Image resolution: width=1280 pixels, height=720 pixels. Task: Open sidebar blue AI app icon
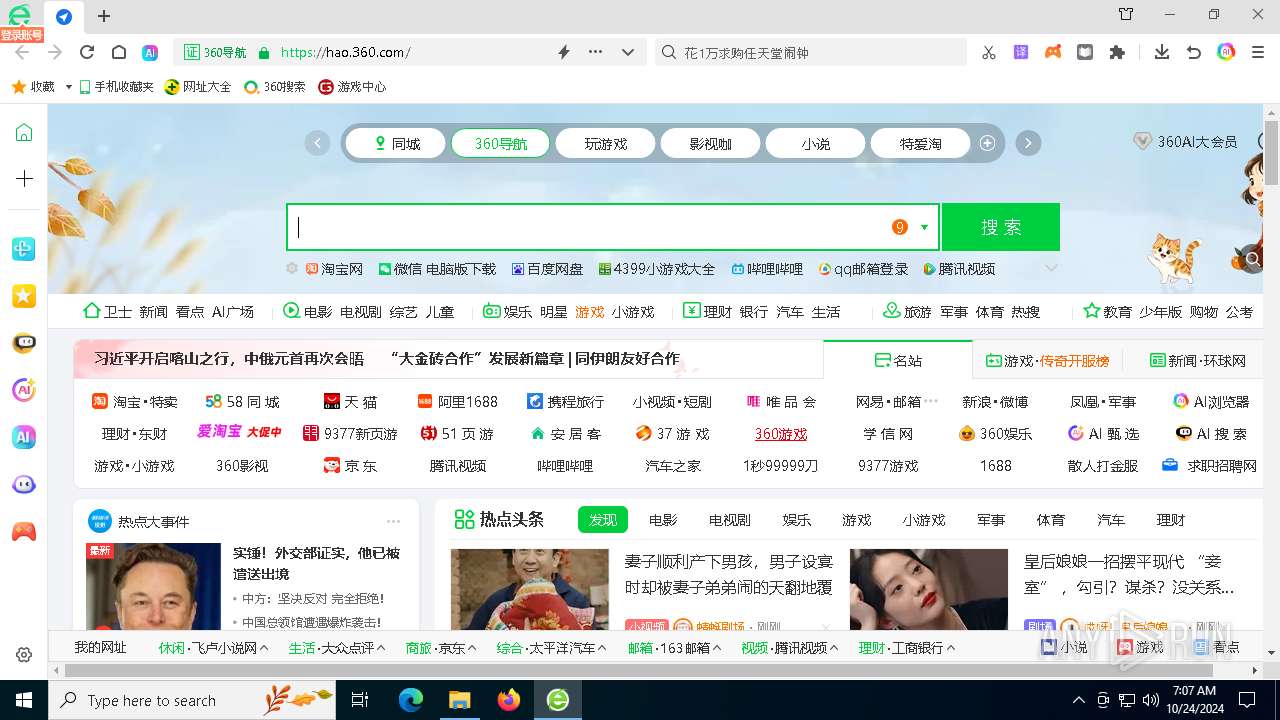pos(24,437)
